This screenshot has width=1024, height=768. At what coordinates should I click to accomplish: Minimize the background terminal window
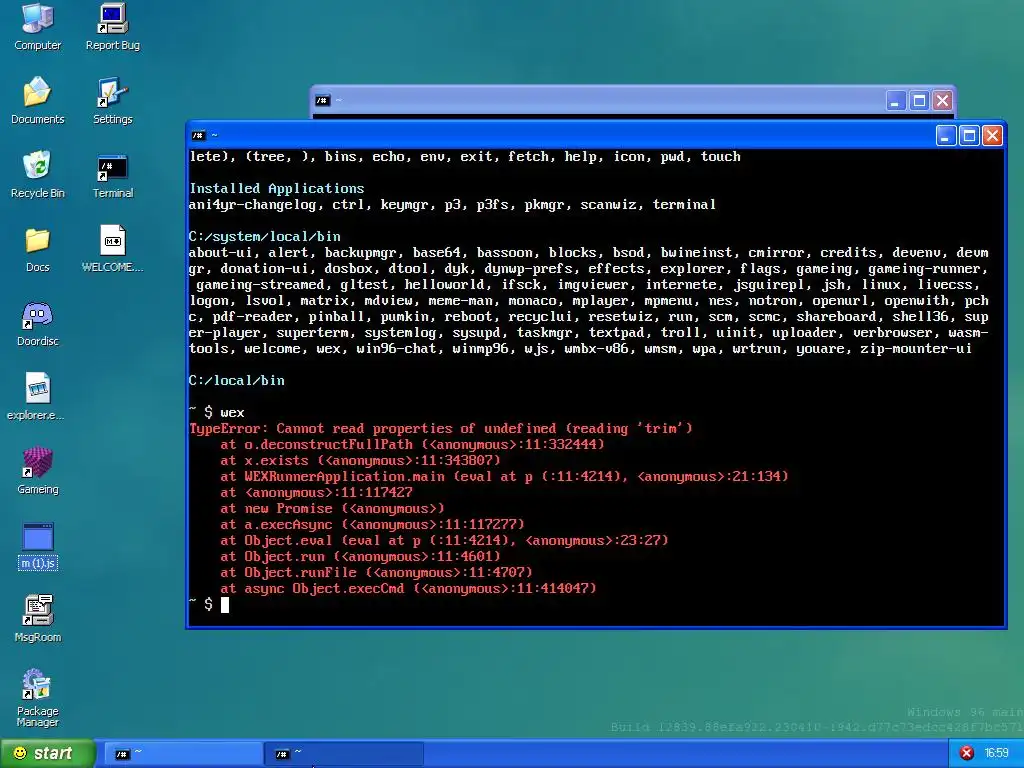[x=895, y=101]
